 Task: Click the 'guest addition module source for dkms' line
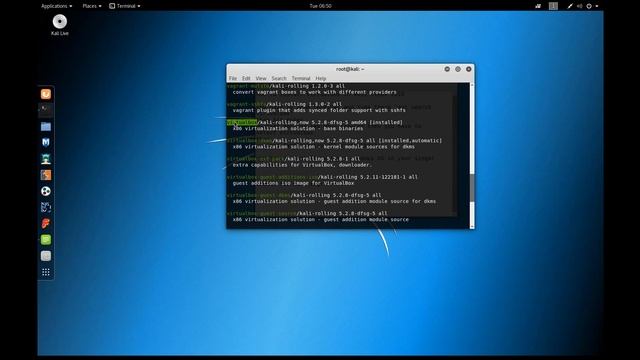(334, 201)
